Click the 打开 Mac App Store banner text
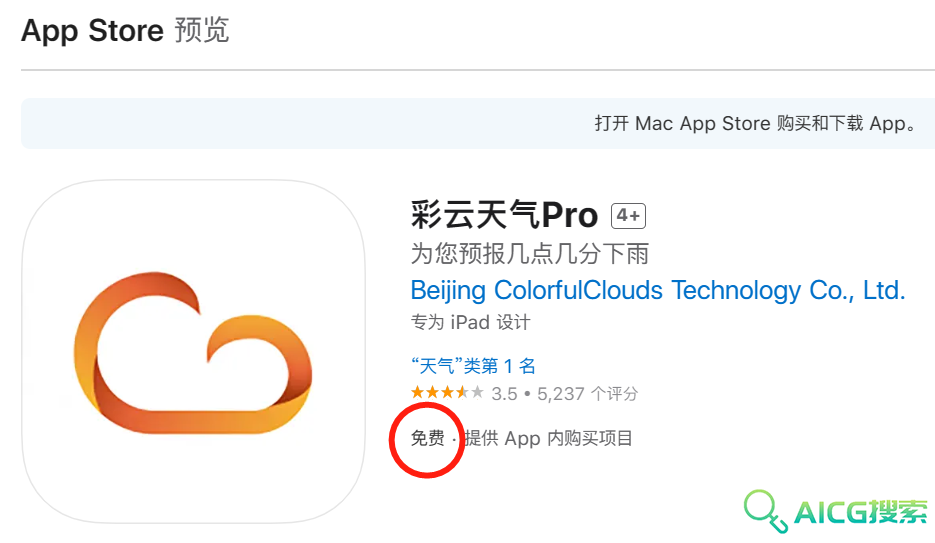The height and width of the screenshot is (543, 935). [x=755, y=123]
